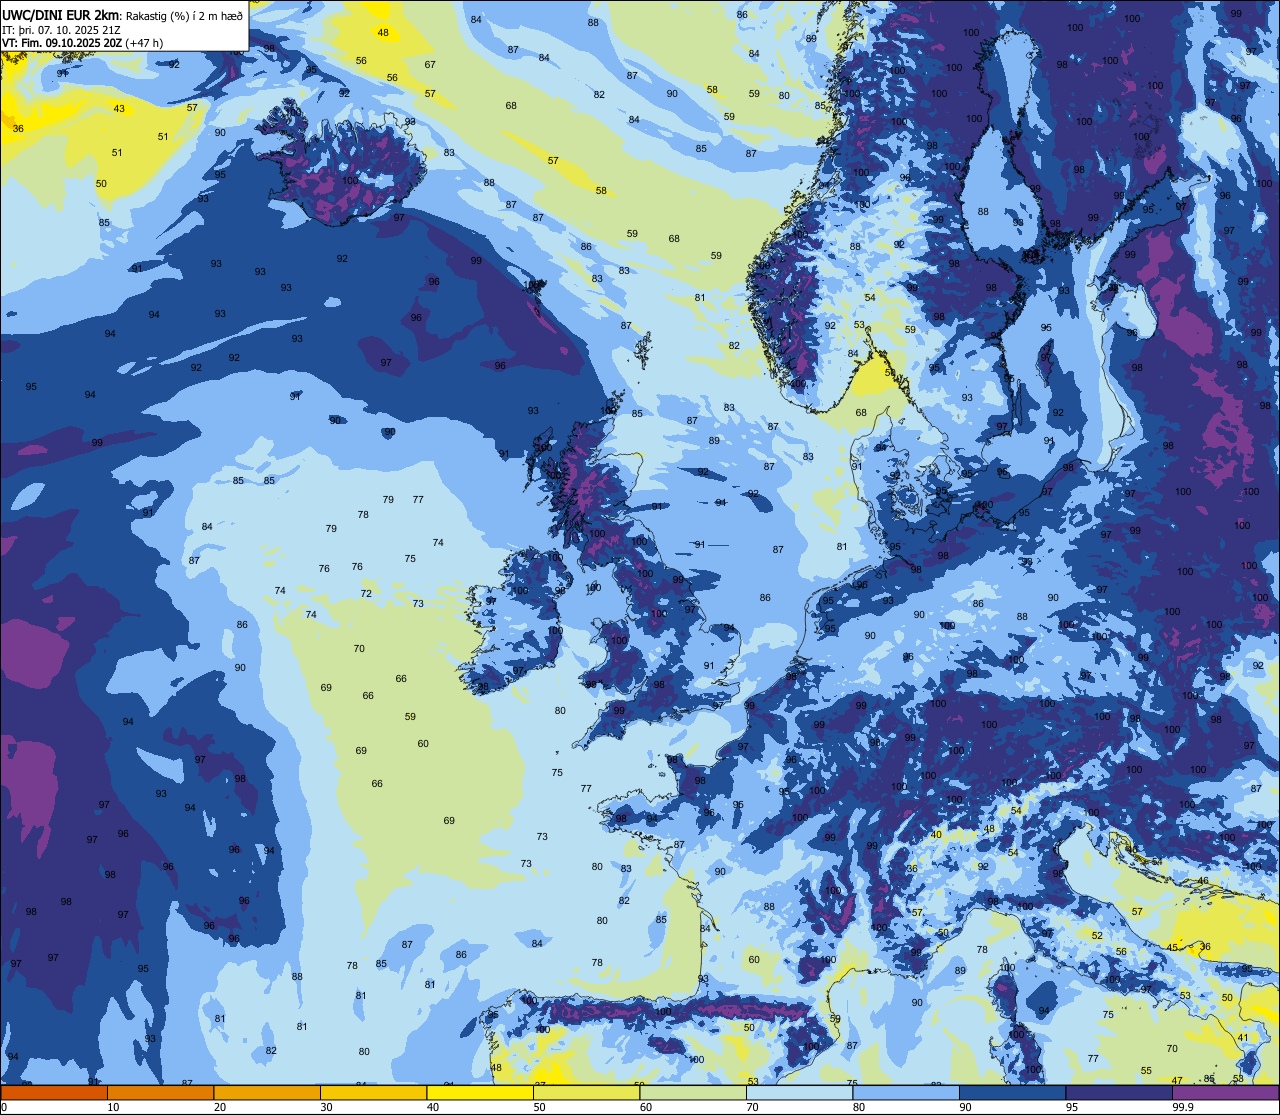Click the legend label 30
Viewport: 1280px width, 1115px height.
[326, 1107]
